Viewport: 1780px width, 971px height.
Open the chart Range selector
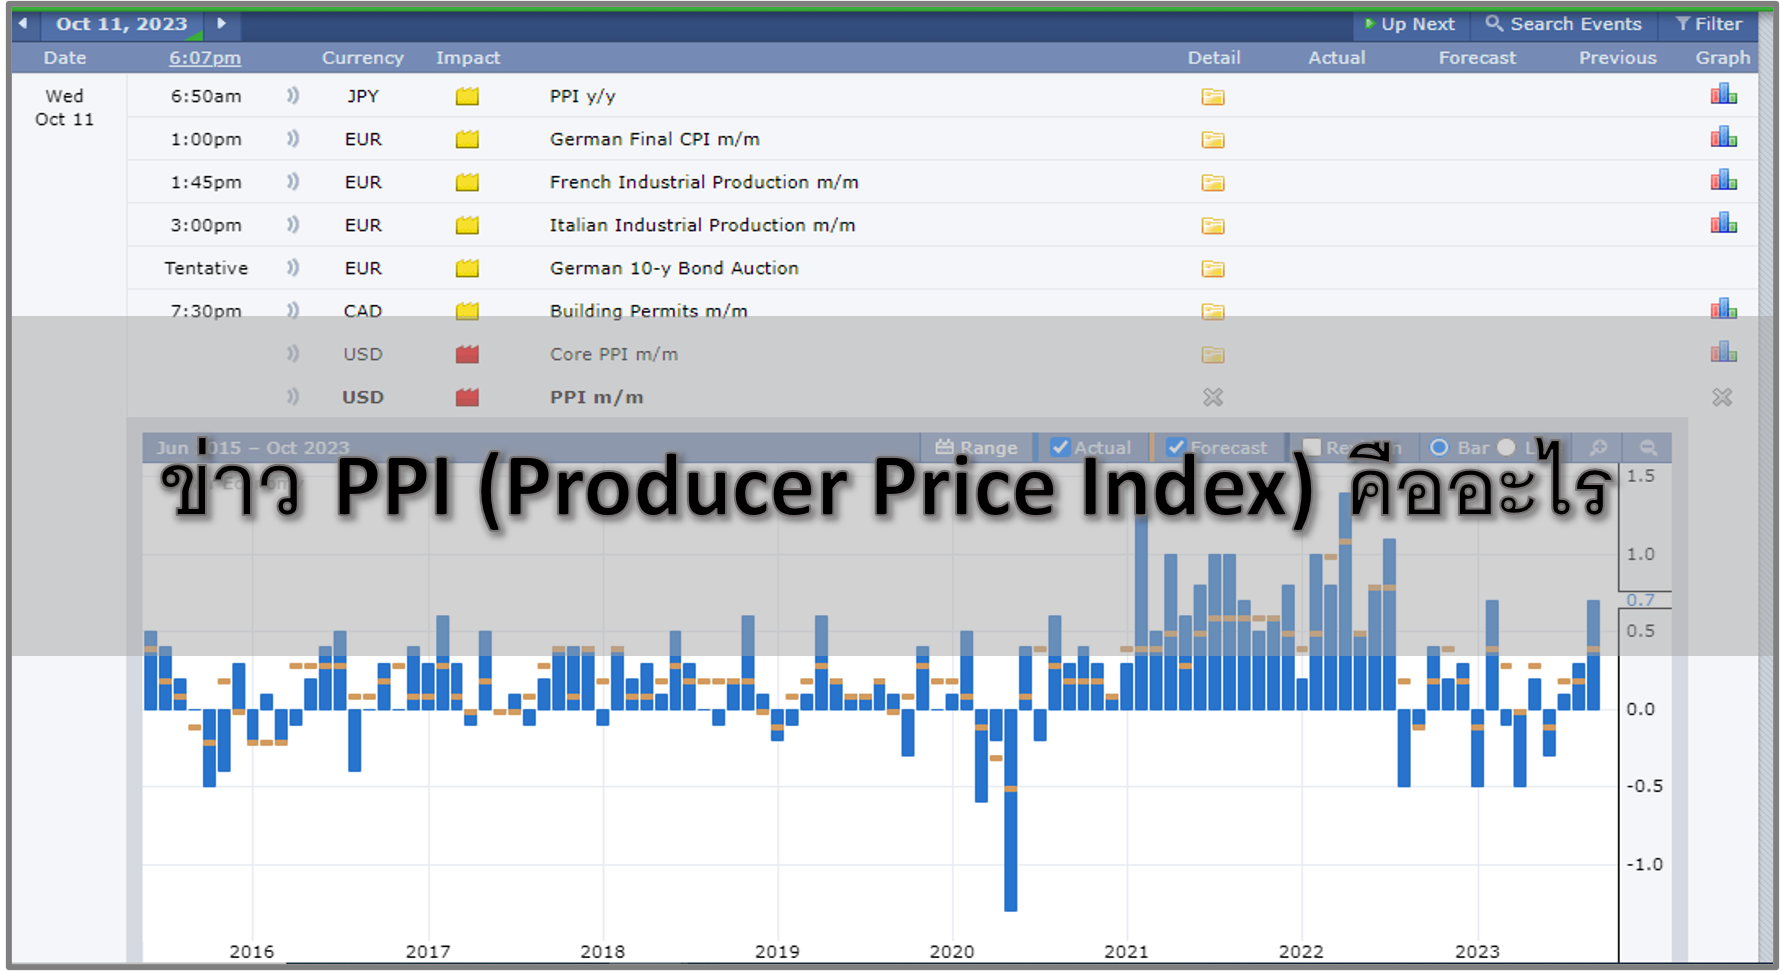(976, 448)
